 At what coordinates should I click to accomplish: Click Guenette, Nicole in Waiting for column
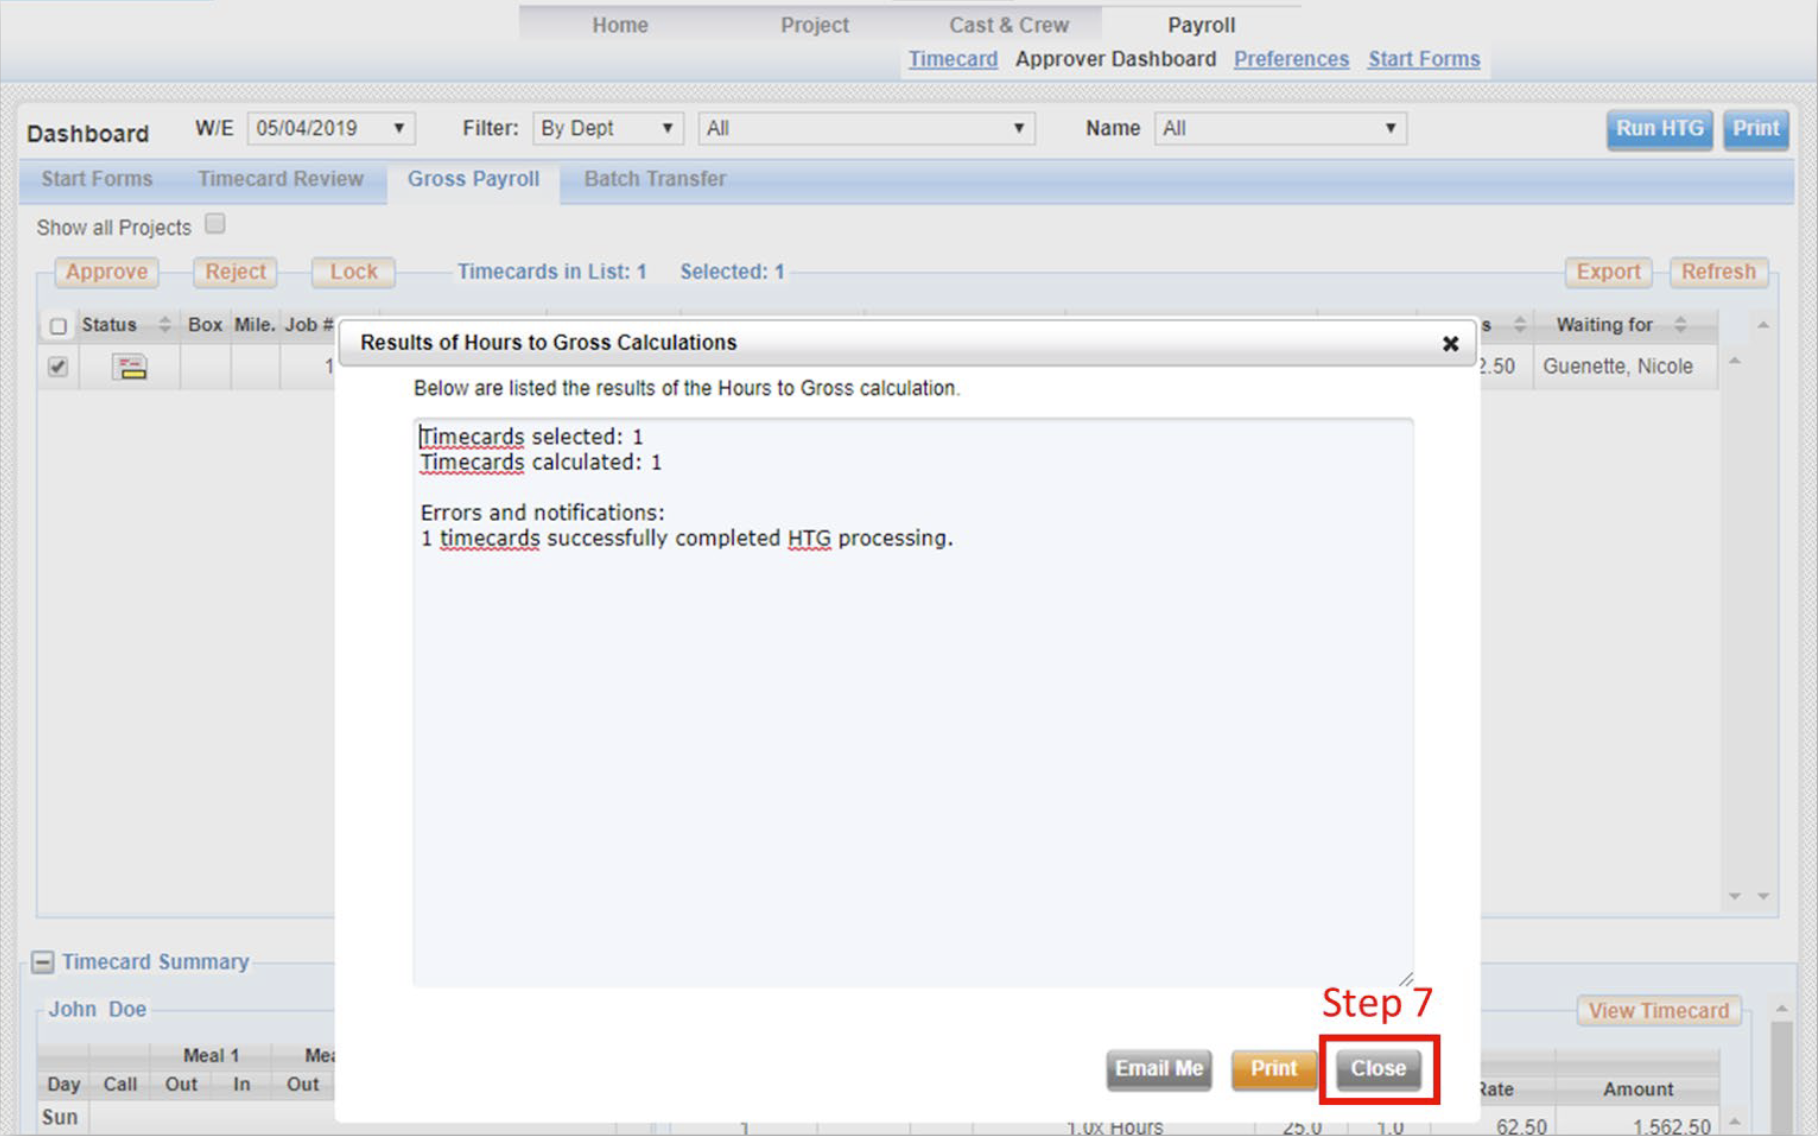1617,367
